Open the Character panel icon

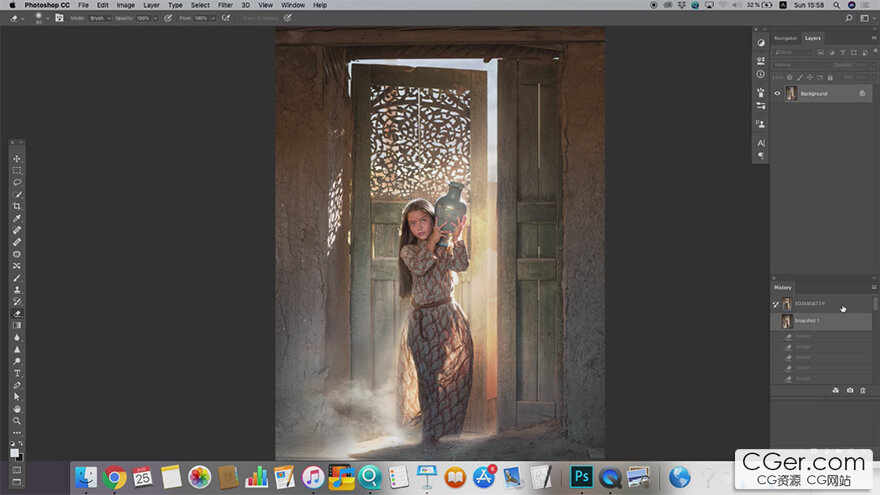click(x=760, y=143)
